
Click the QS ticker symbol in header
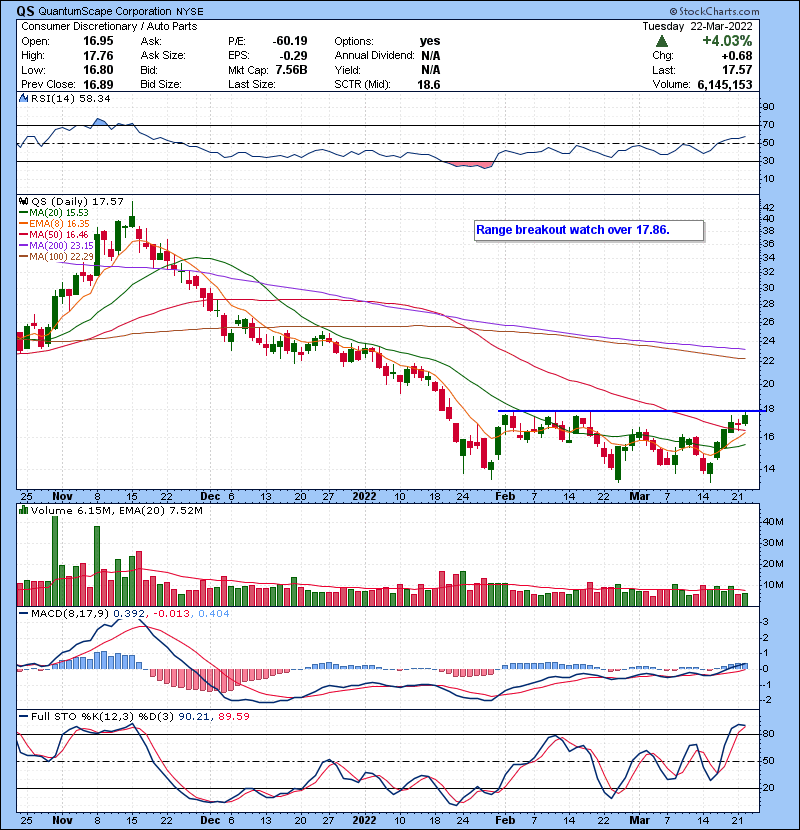[25, 11]
